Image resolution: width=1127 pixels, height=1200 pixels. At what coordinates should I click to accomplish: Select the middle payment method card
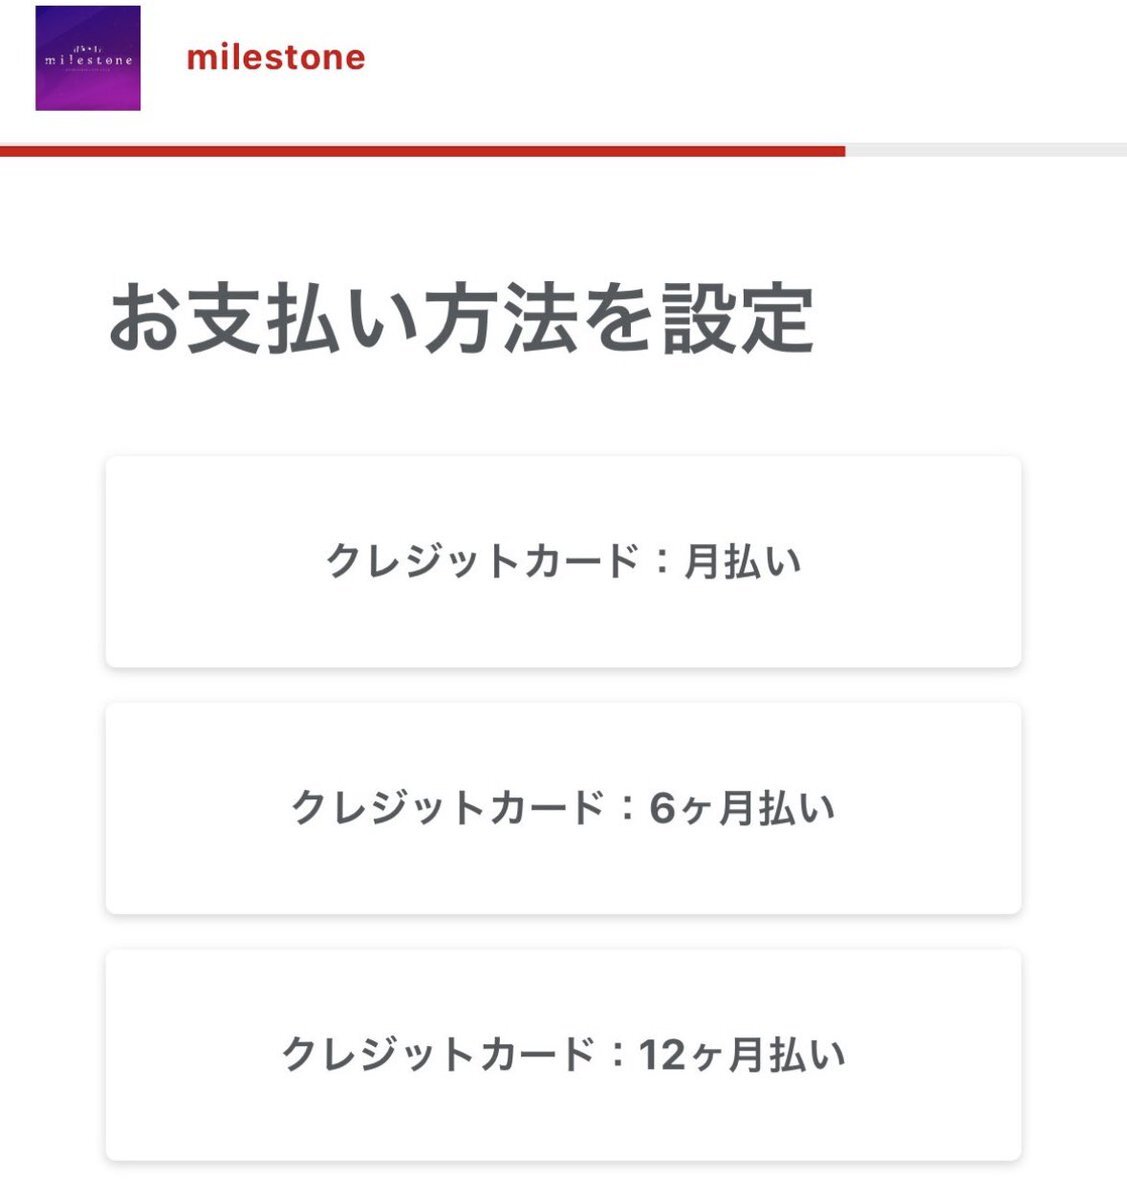point(563,808)
